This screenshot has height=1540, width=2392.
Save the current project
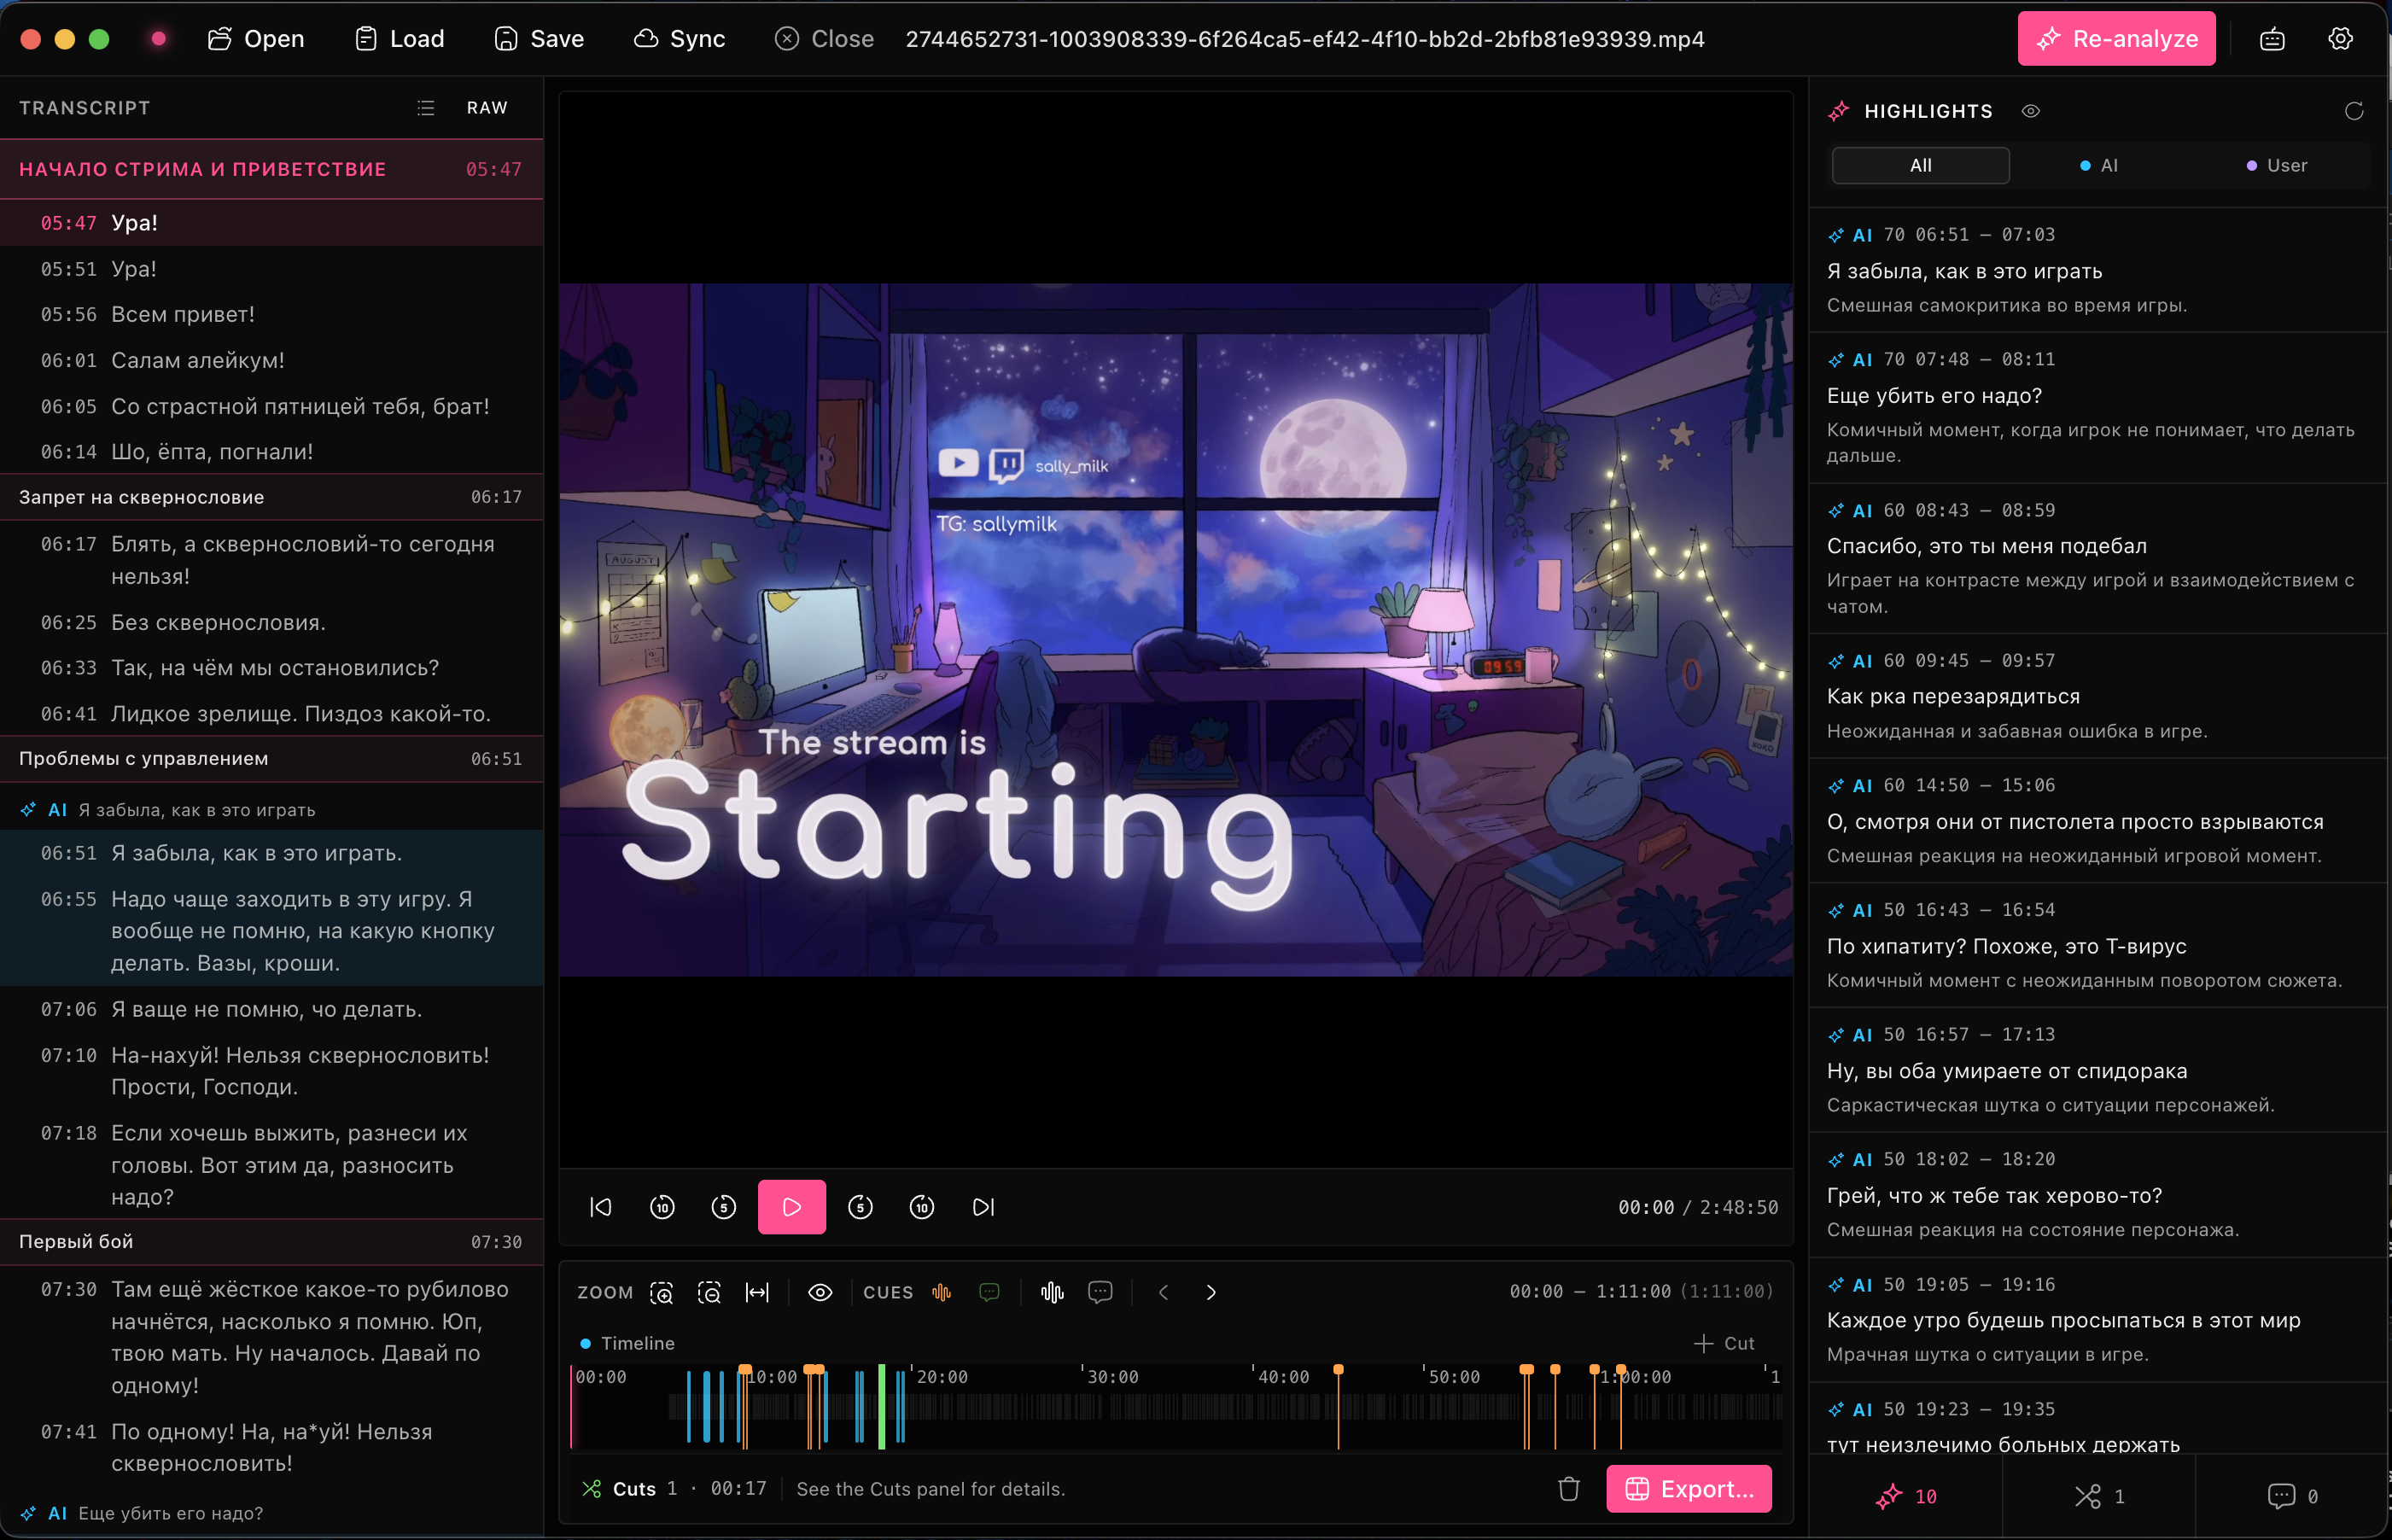tap(539, 39)
